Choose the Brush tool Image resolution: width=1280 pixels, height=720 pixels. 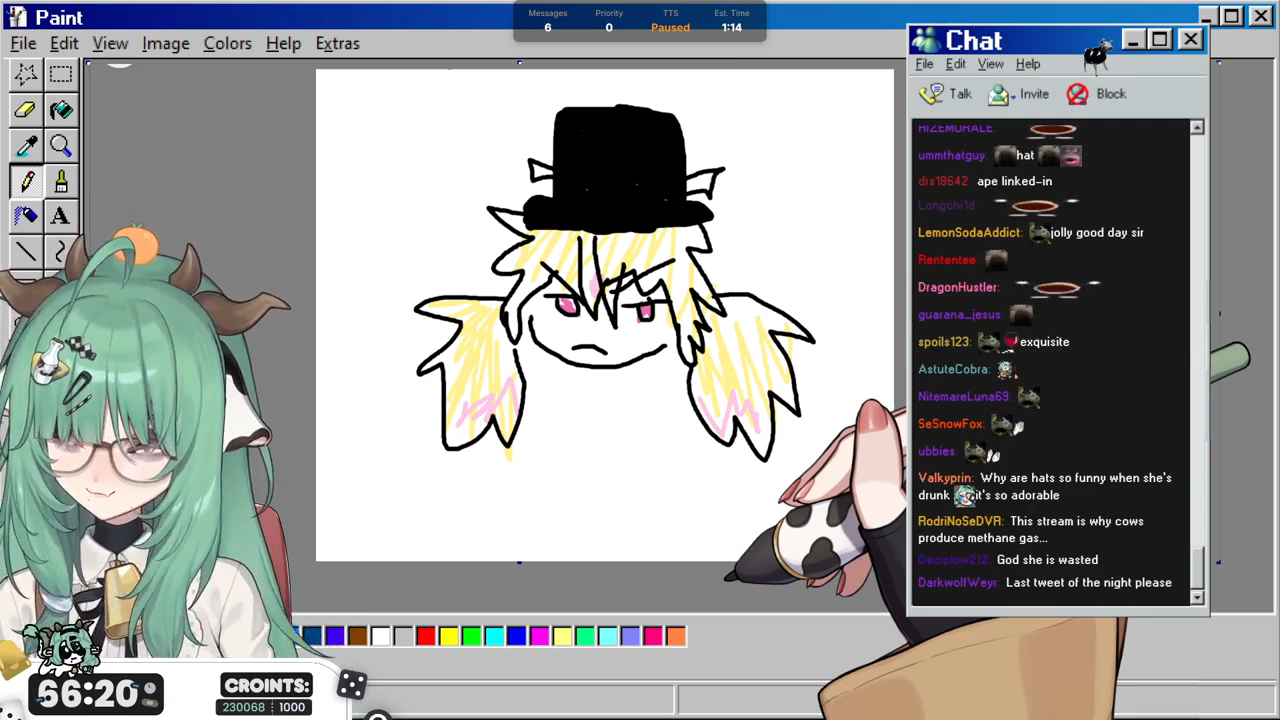(x=61, y=181)
